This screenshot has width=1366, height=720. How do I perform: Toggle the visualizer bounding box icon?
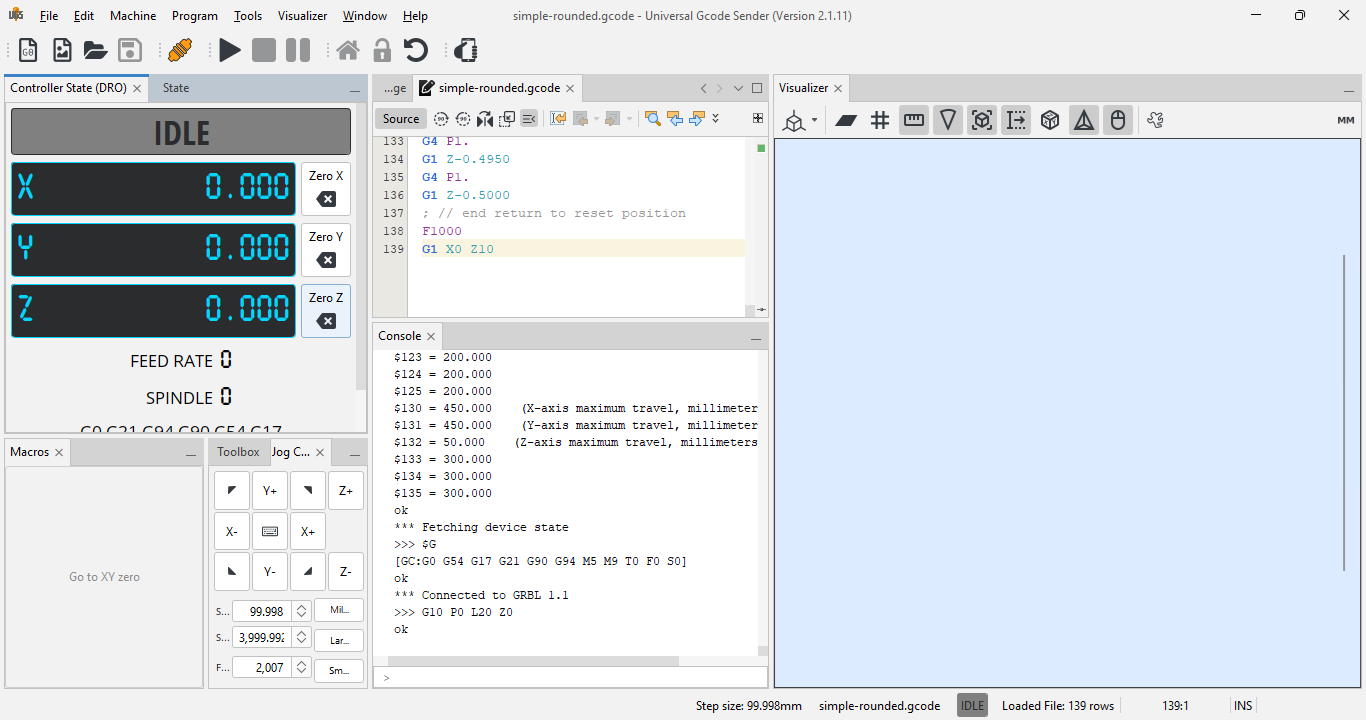[982, 121]
